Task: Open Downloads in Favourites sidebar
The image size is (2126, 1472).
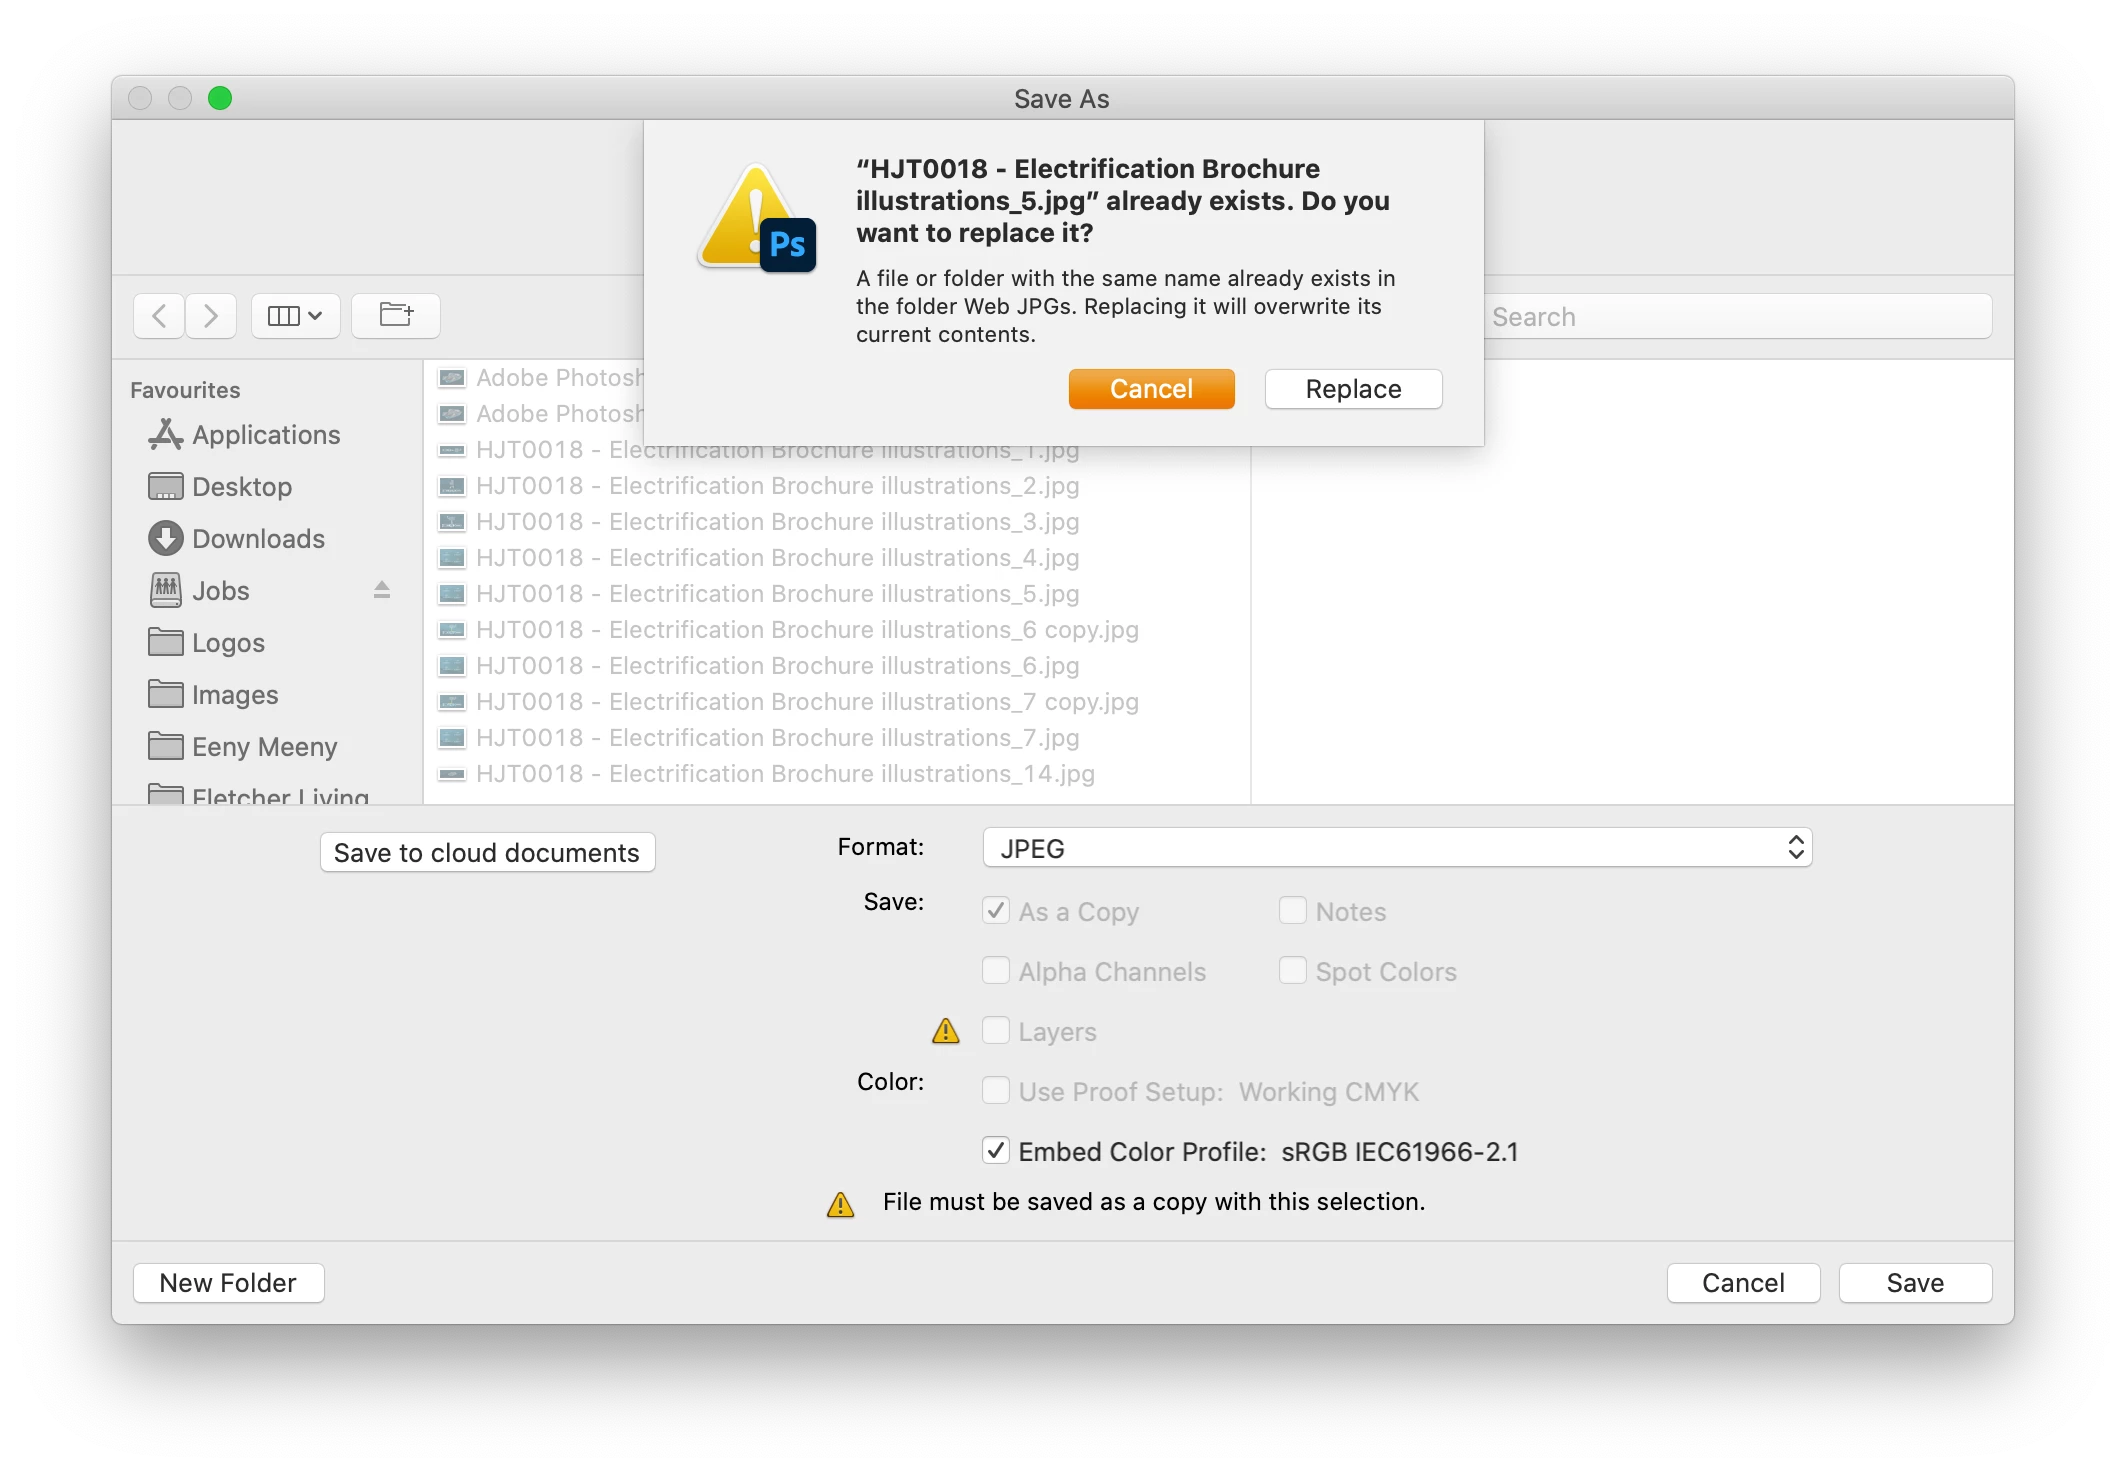Action: pos(258,539)
